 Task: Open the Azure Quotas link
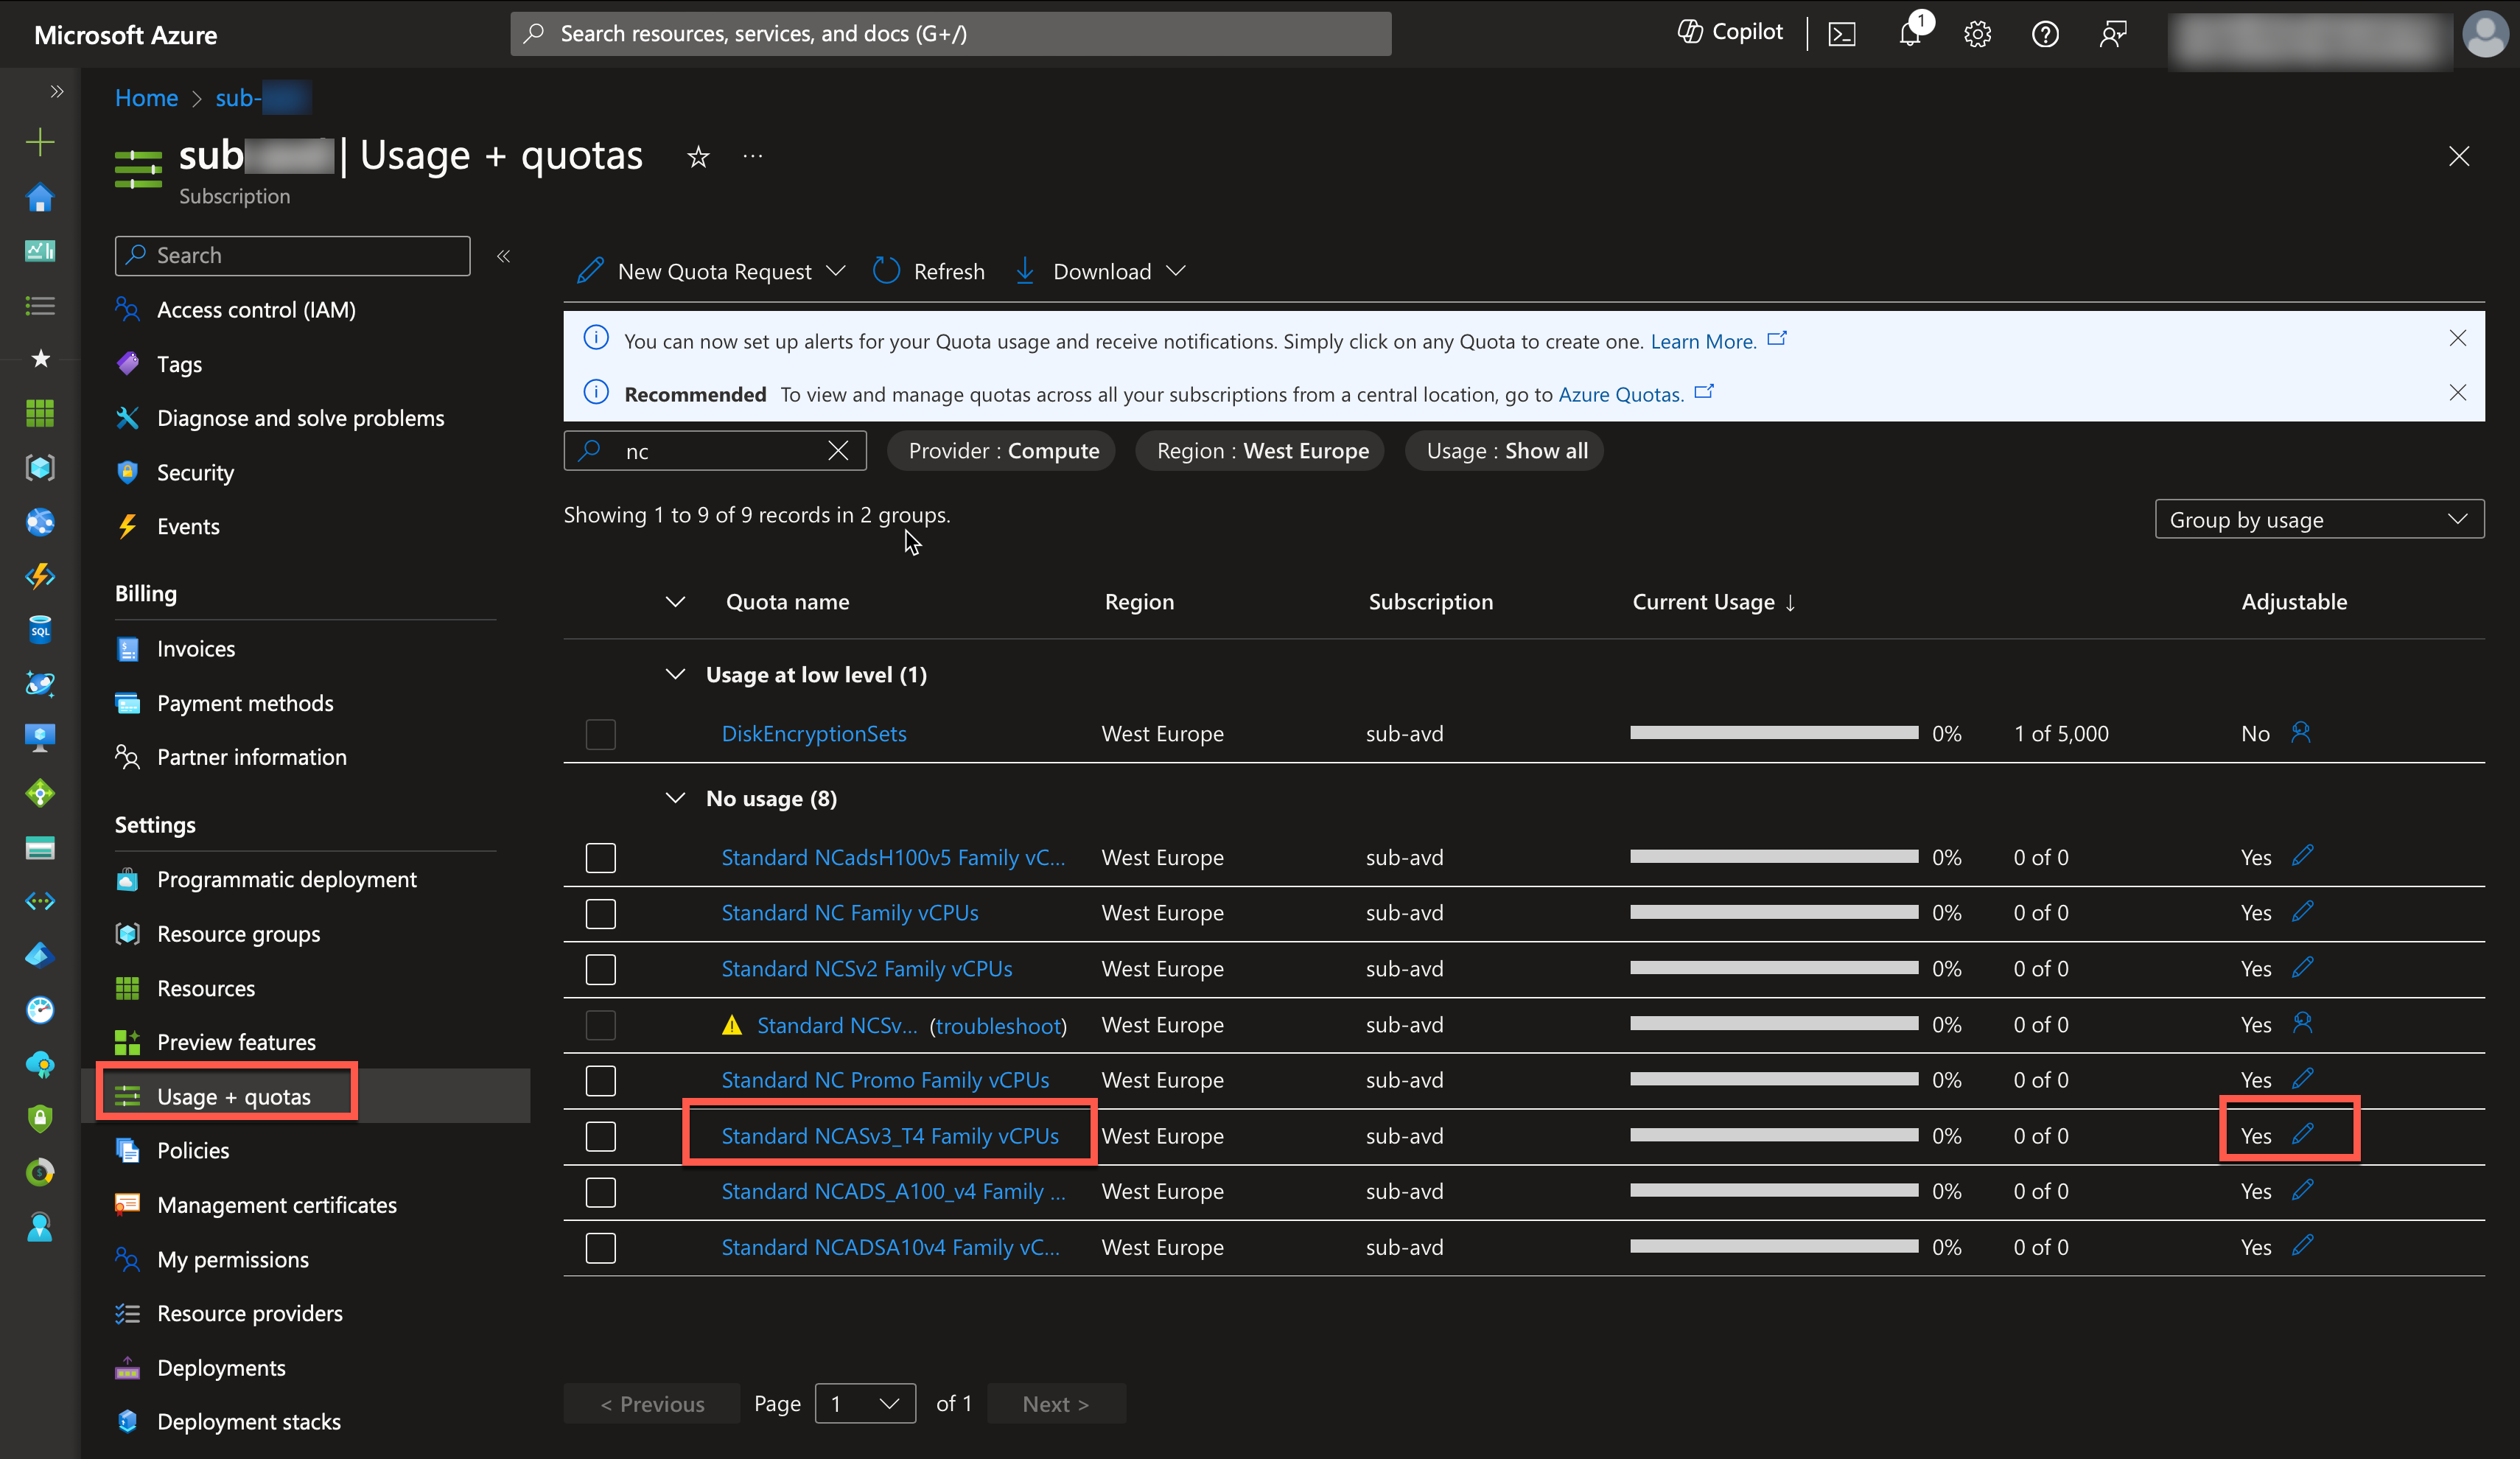1620,394
